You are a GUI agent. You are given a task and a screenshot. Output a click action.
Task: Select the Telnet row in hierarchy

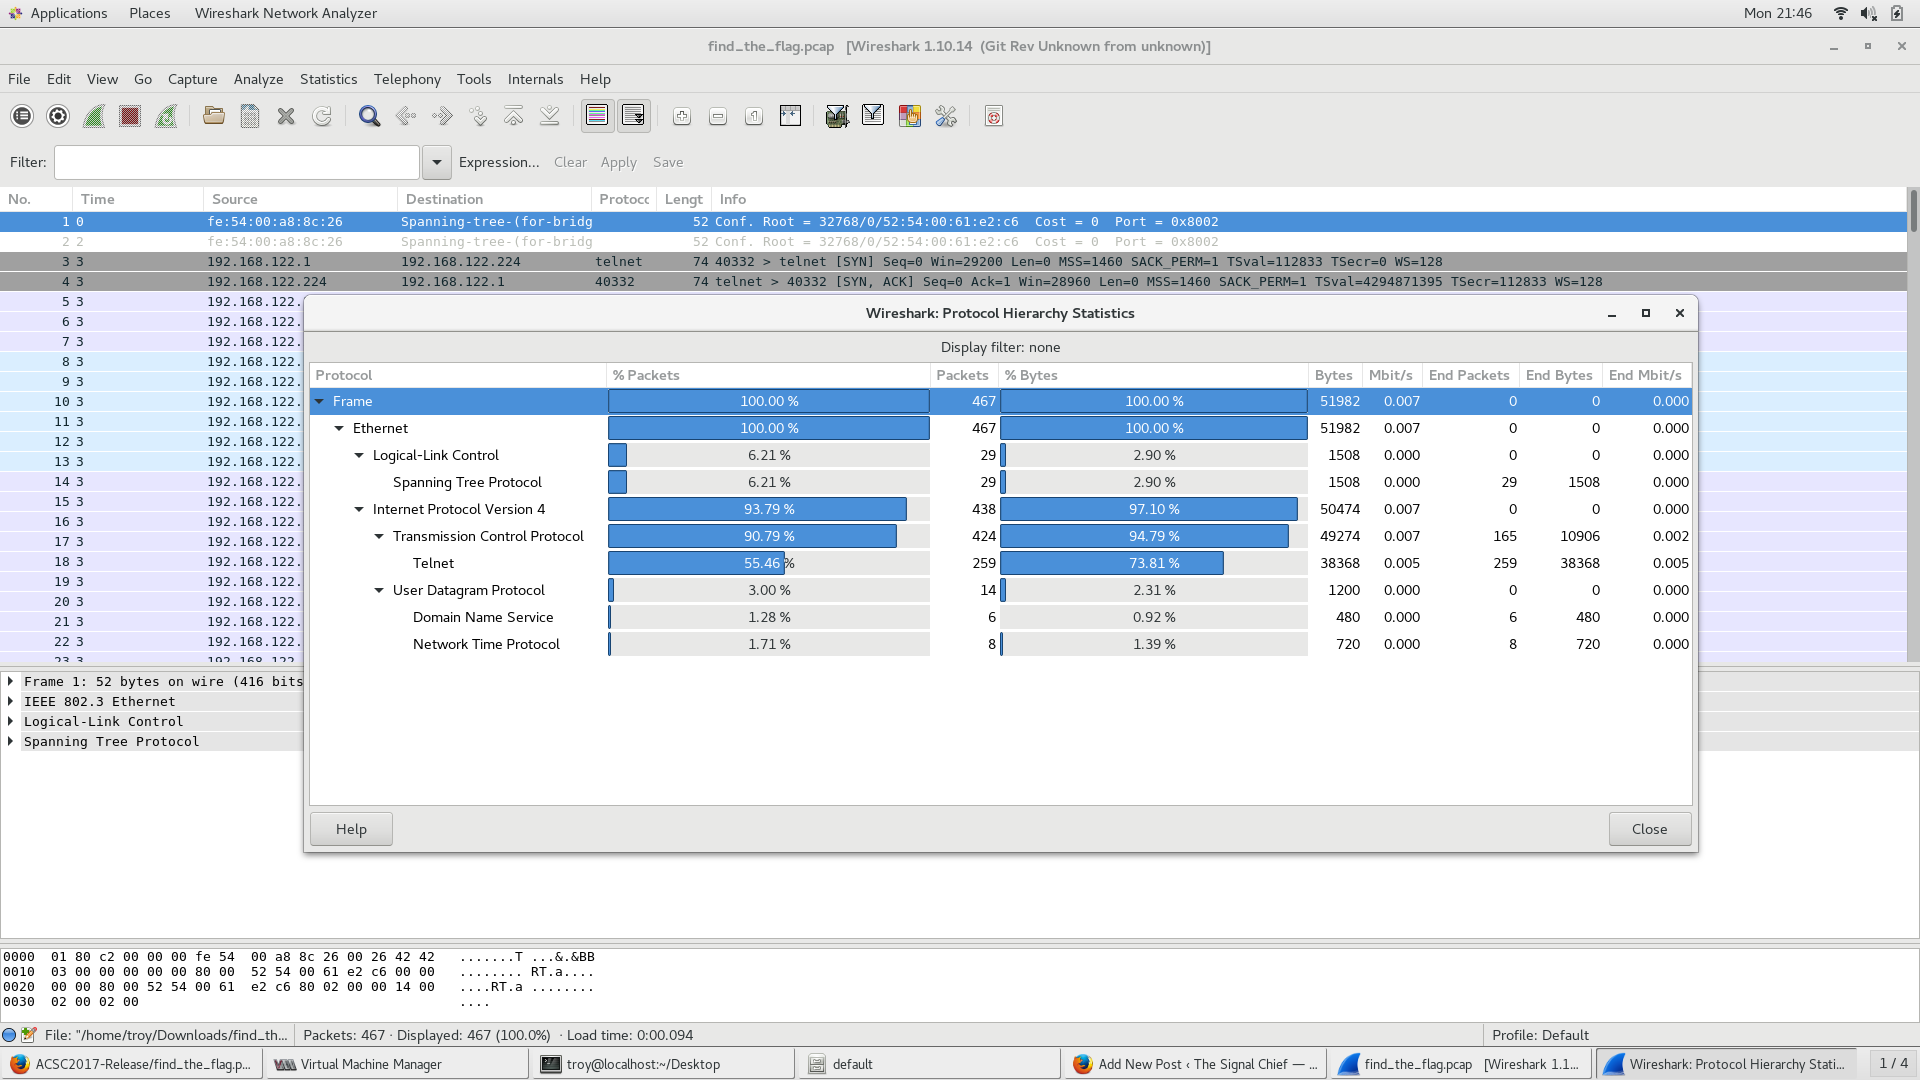[1000, 563]
